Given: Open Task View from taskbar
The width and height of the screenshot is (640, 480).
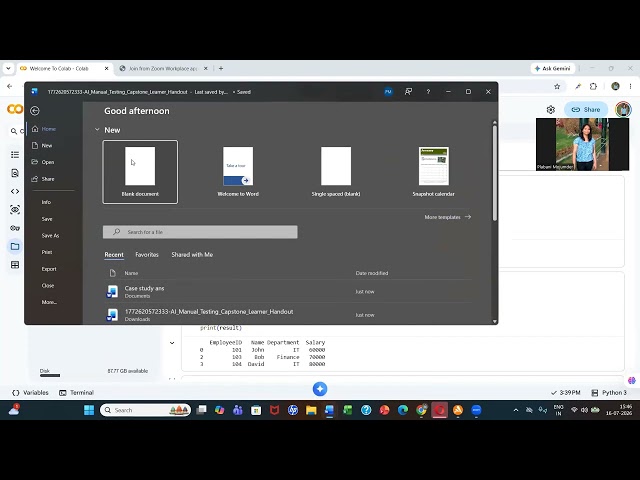Looking at the screenshot, I should [x=201, y=410].
